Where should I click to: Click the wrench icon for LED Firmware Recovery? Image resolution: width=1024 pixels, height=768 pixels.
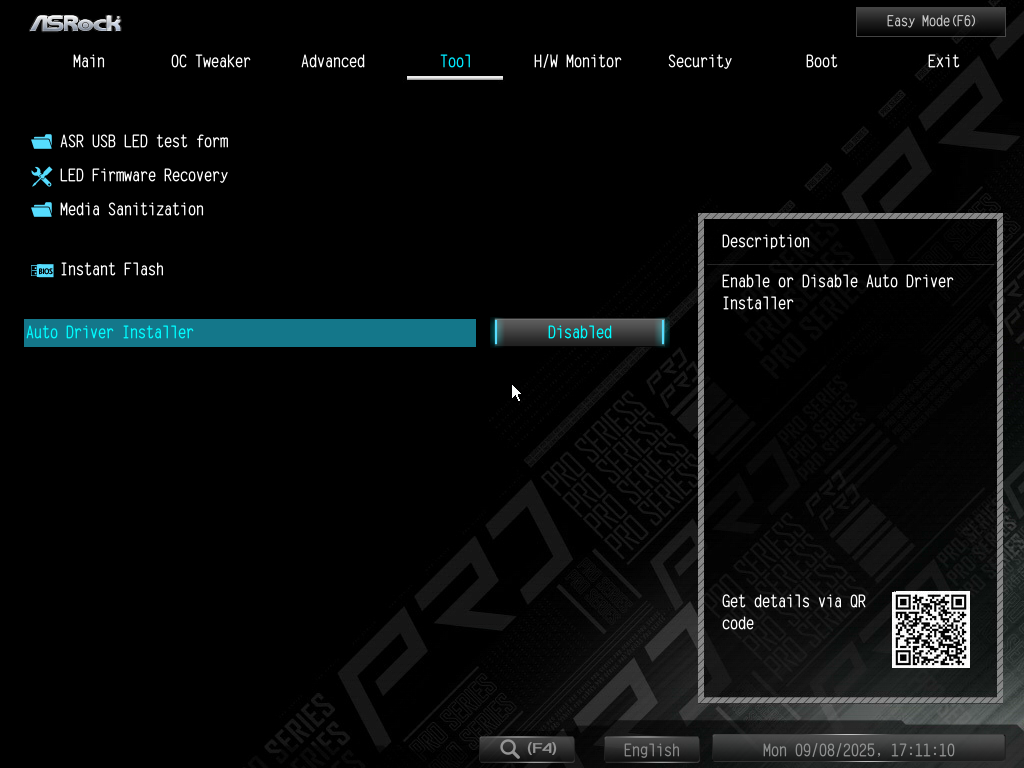click(x=41, y=176)
